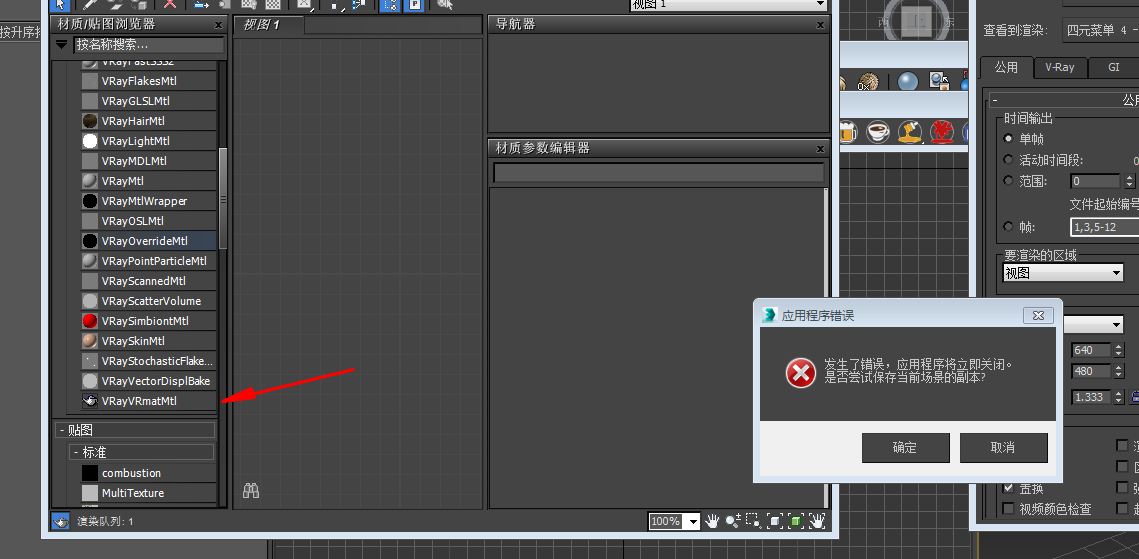Select the MultiTexture map entry
This screenshot has width=1139, height=559.
tap(148, 493)
